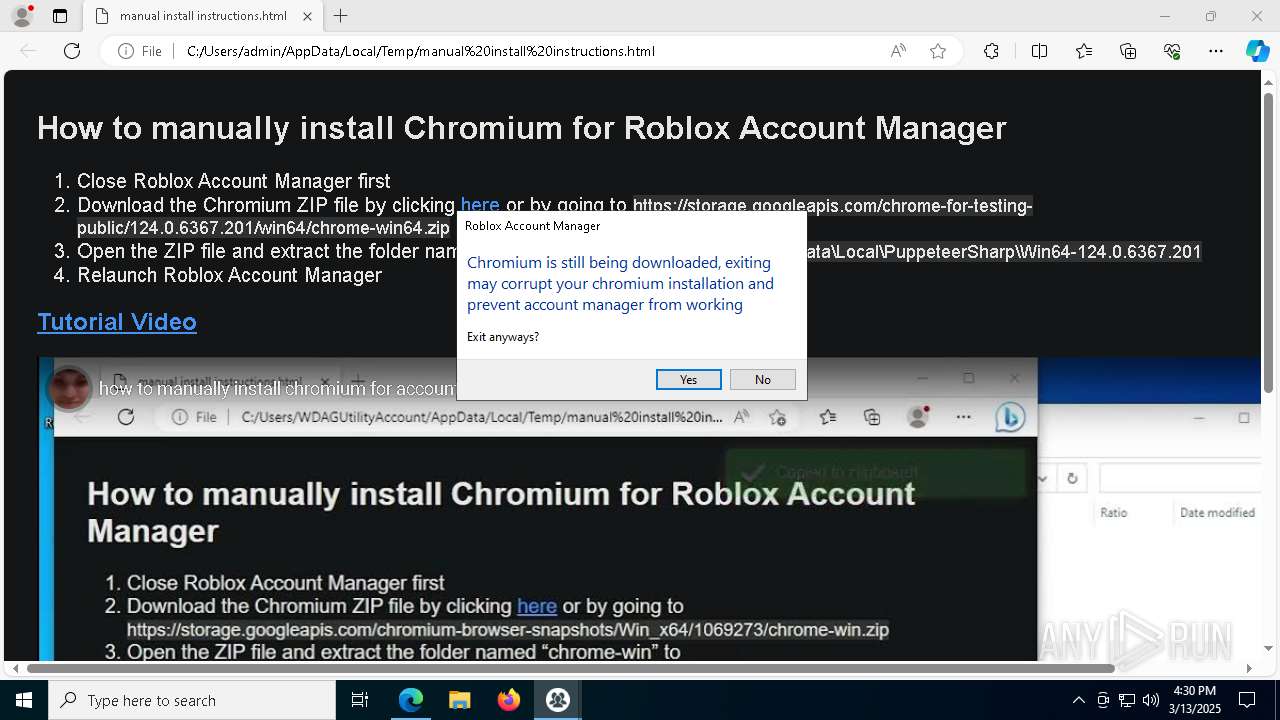The width and height of the screenshot is (1280, 720).
Task: Open Firefox from taskbar
Action: (x=509, y=700)
